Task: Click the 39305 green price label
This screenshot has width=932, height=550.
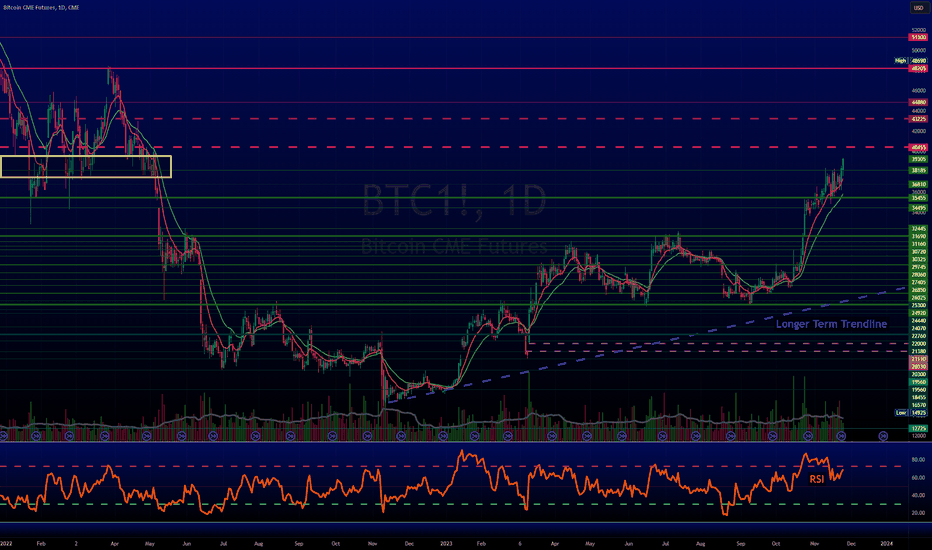Action: point(919,159)
